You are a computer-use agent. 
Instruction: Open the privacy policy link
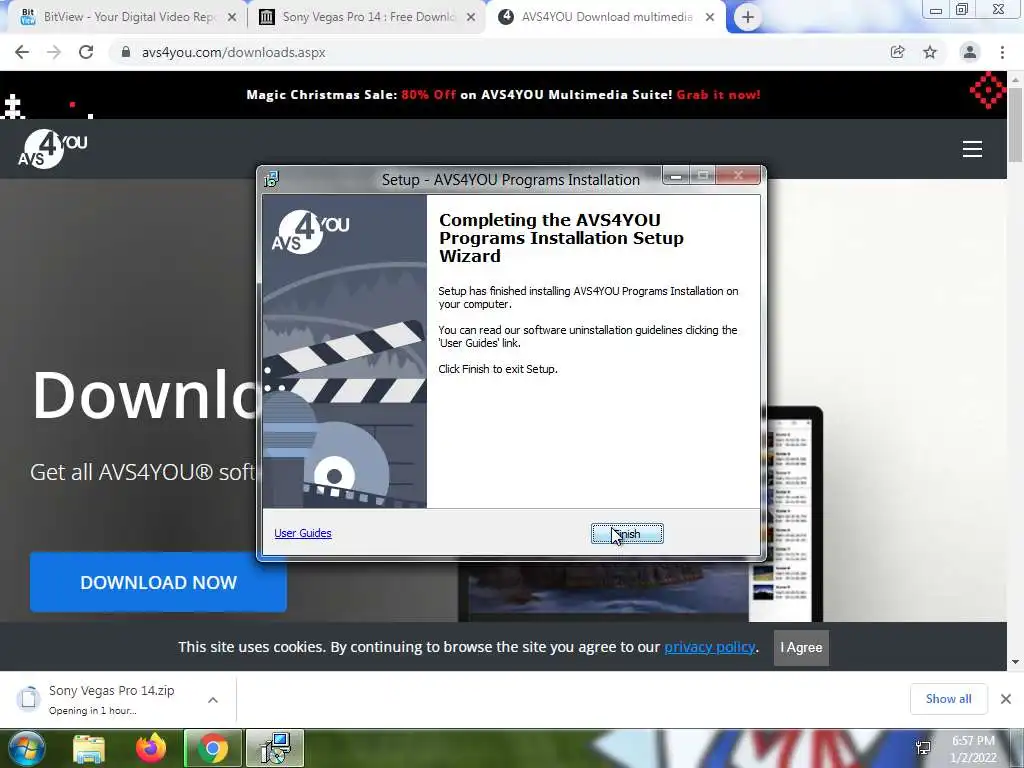pos(710,647)
